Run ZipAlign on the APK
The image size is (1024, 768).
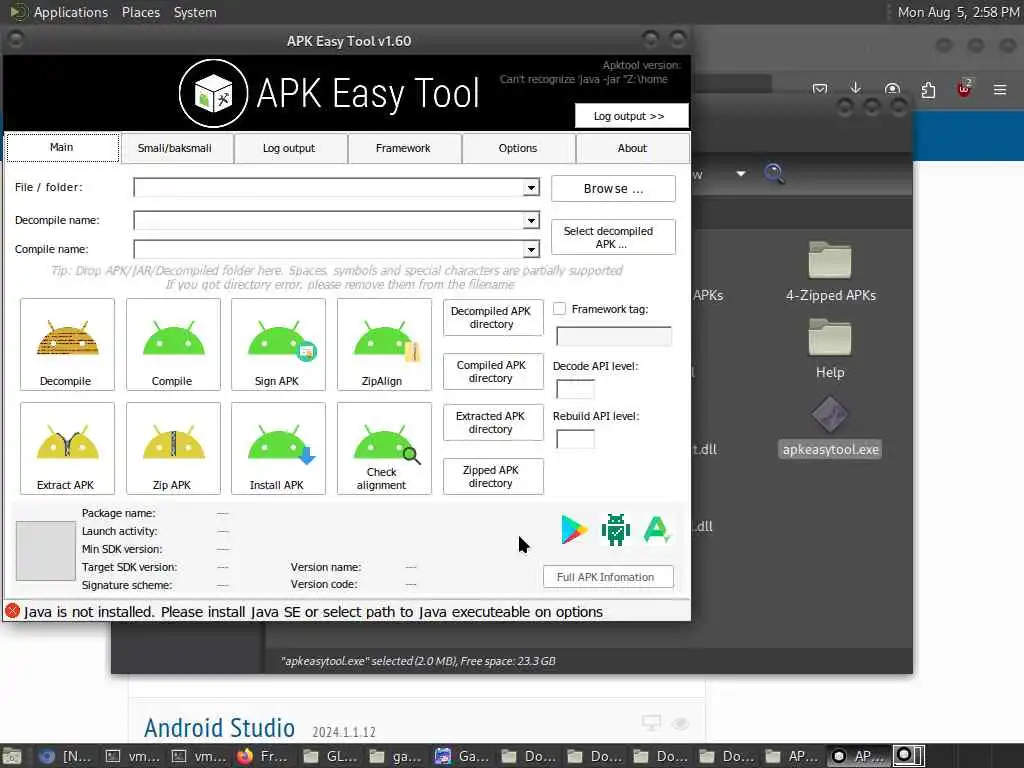tap(384, 344)
